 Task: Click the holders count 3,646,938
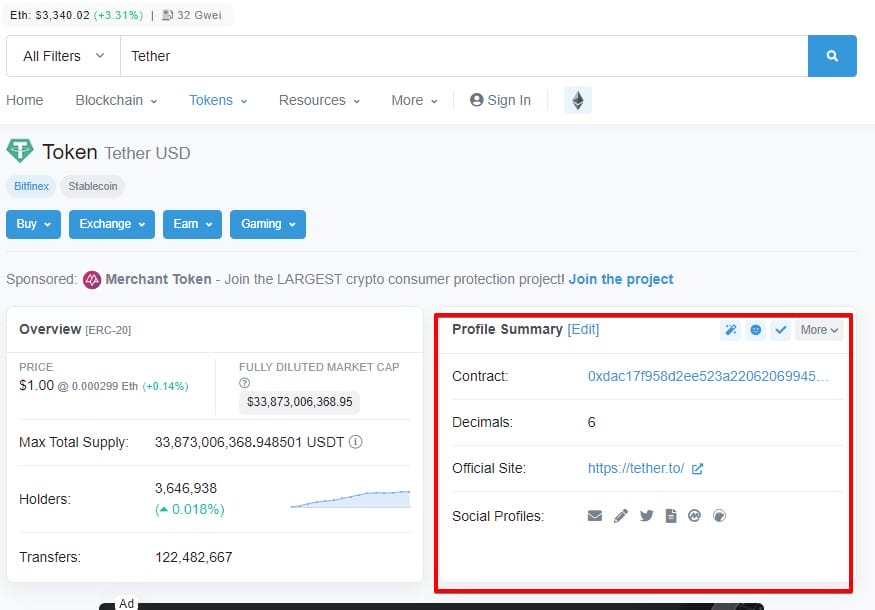point(186,488)
